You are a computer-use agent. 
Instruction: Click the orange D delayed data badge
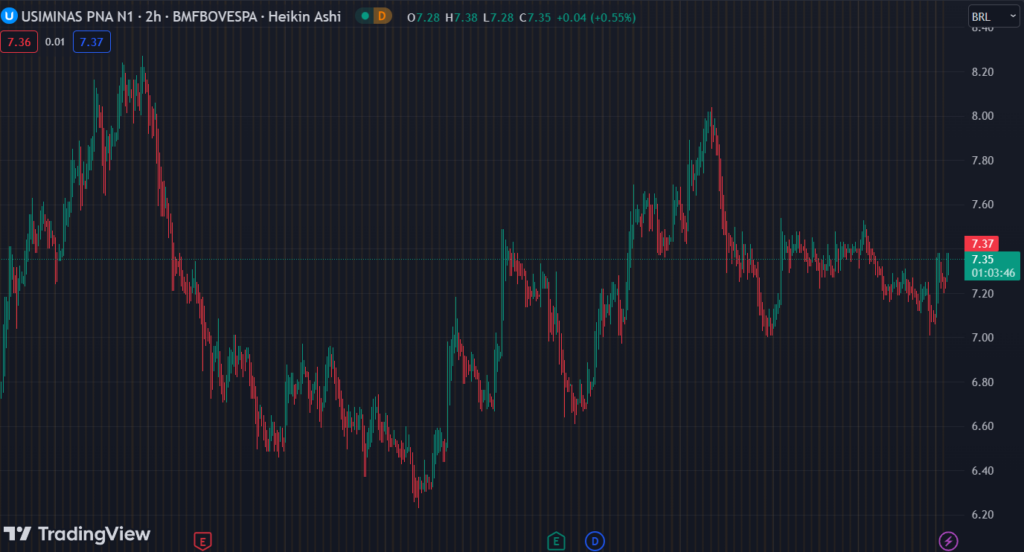click(x=382, y=16)
